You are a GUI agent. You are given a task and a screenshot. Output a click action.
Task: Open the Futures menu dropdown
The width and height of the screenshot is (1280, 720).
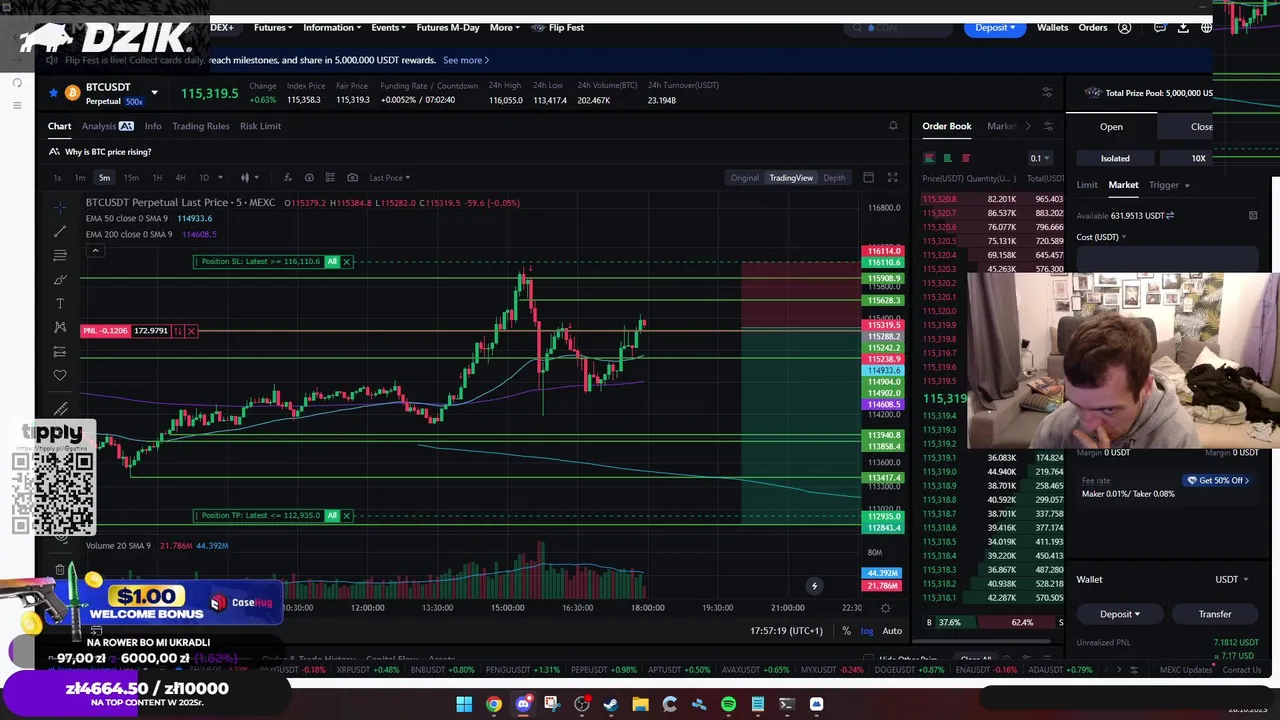click(273, 28)
